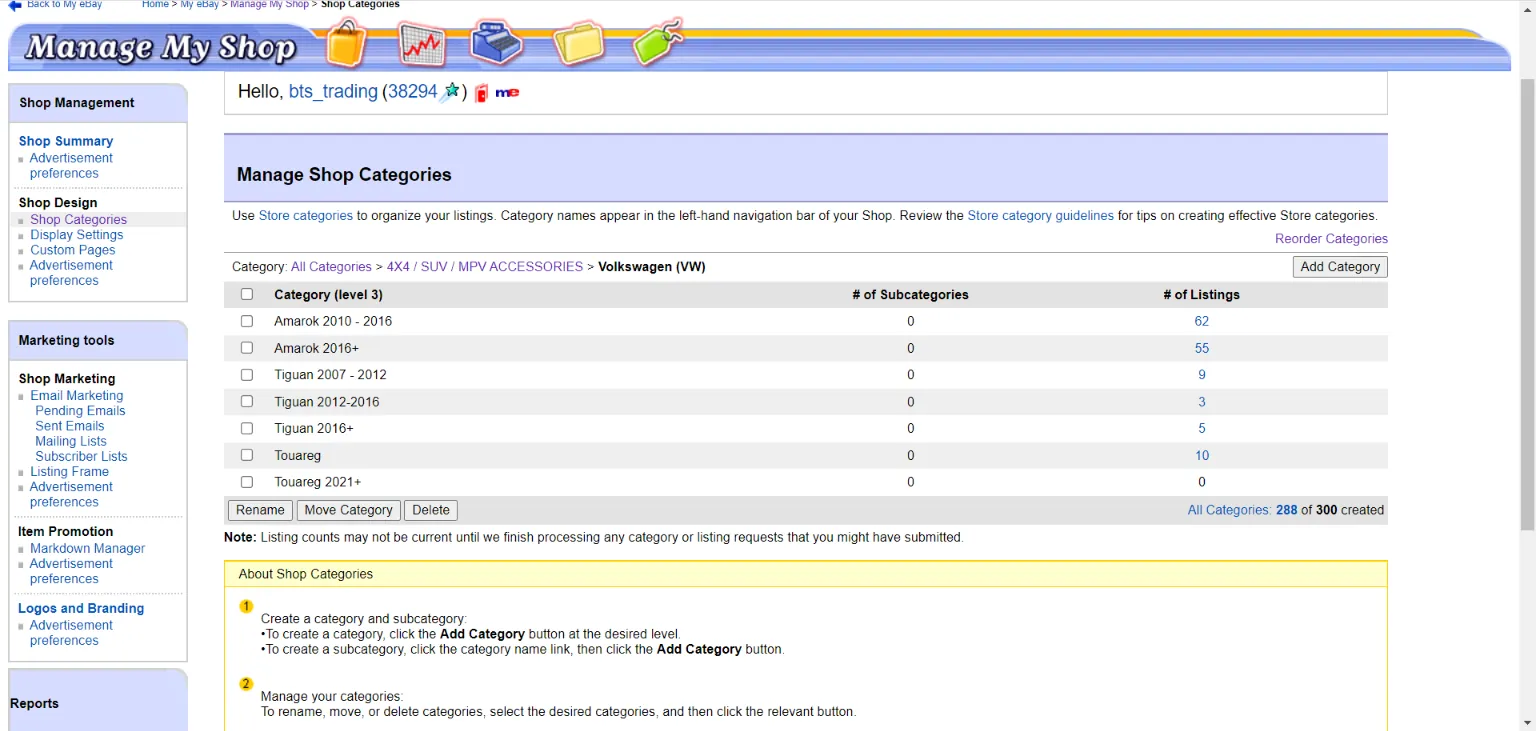Open Store category guidelines link

1040,215
